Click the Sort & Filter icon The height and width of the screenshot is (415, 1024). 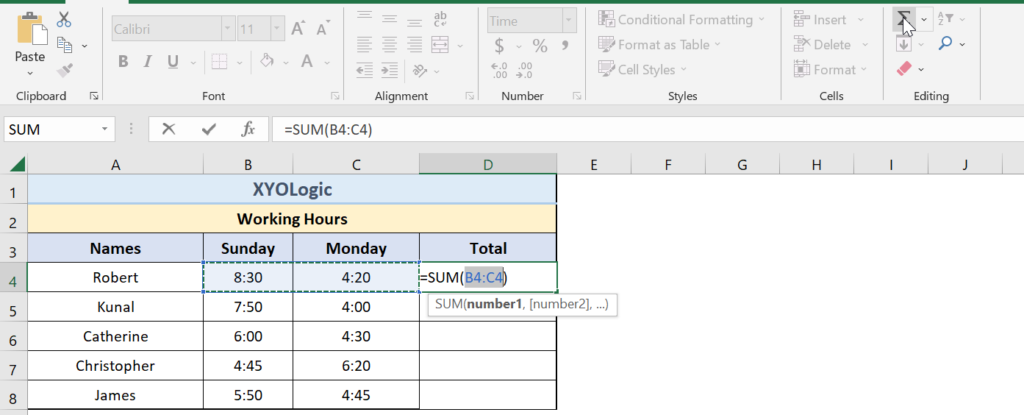(945, 19)
